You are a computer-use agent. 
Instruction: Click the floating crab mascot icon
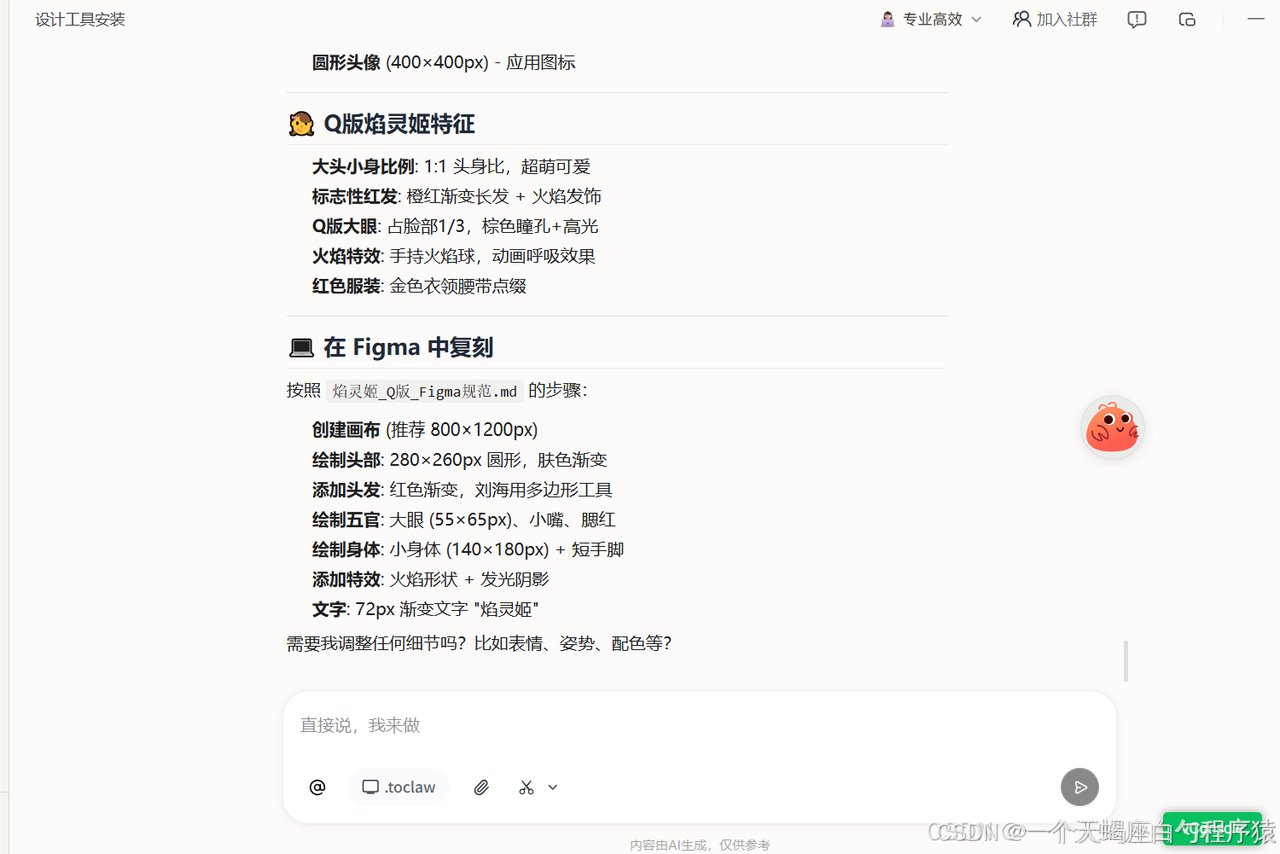(x=1112, y=426)
